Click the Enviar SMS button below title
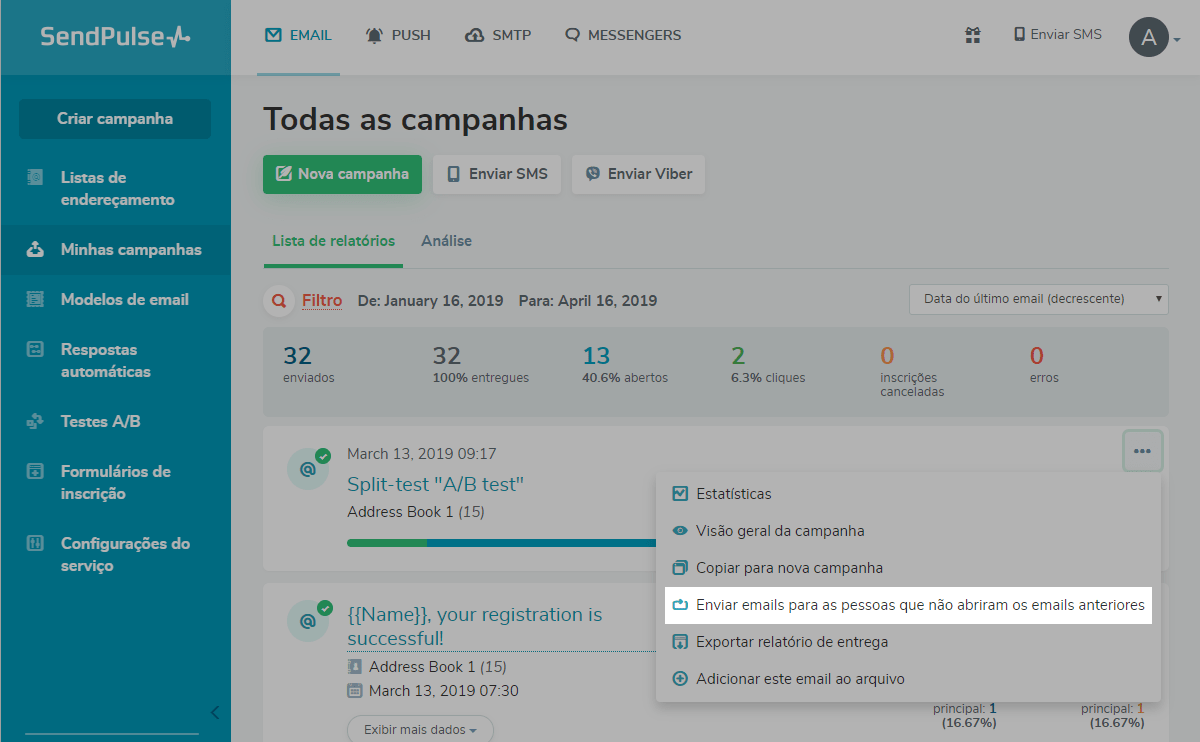 [497, 174]
